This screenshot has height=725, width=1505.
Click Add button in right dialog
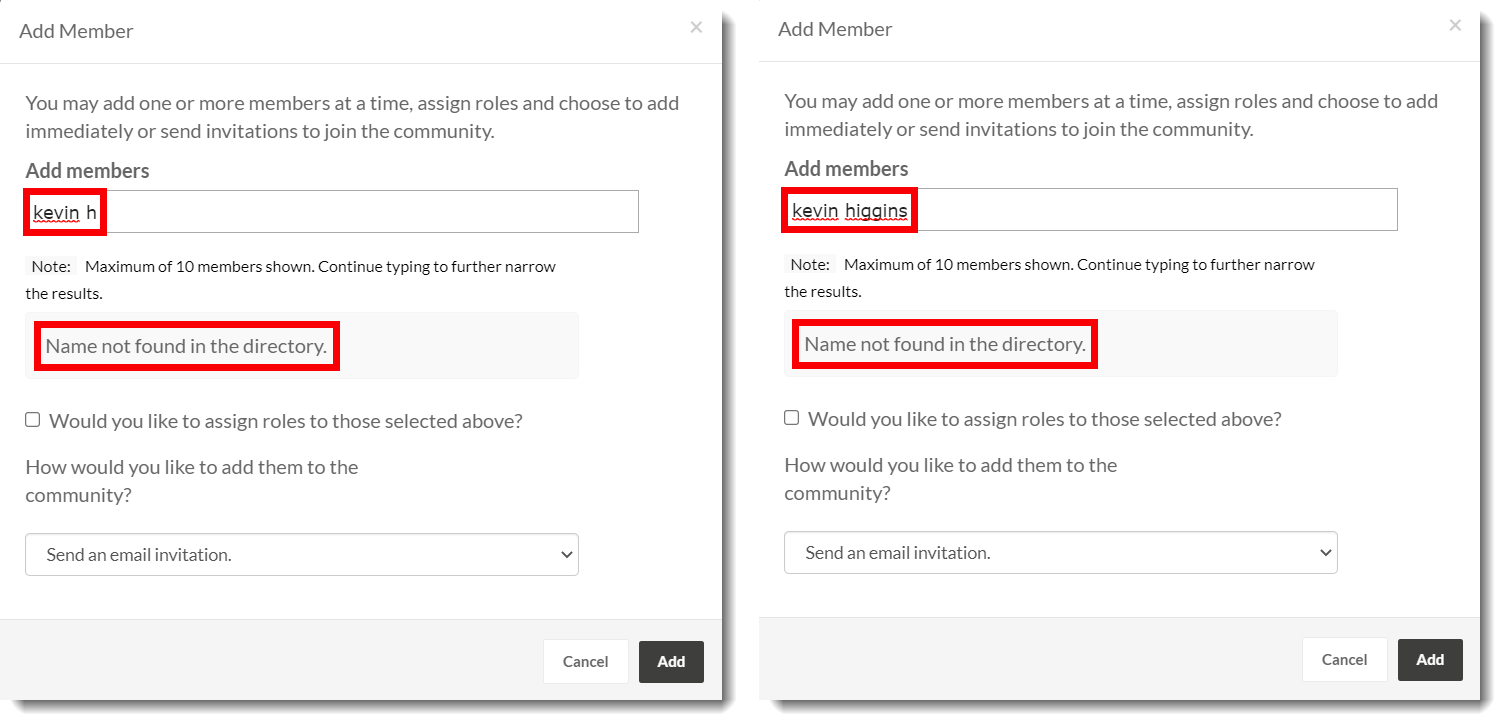tap(1430, 660)
